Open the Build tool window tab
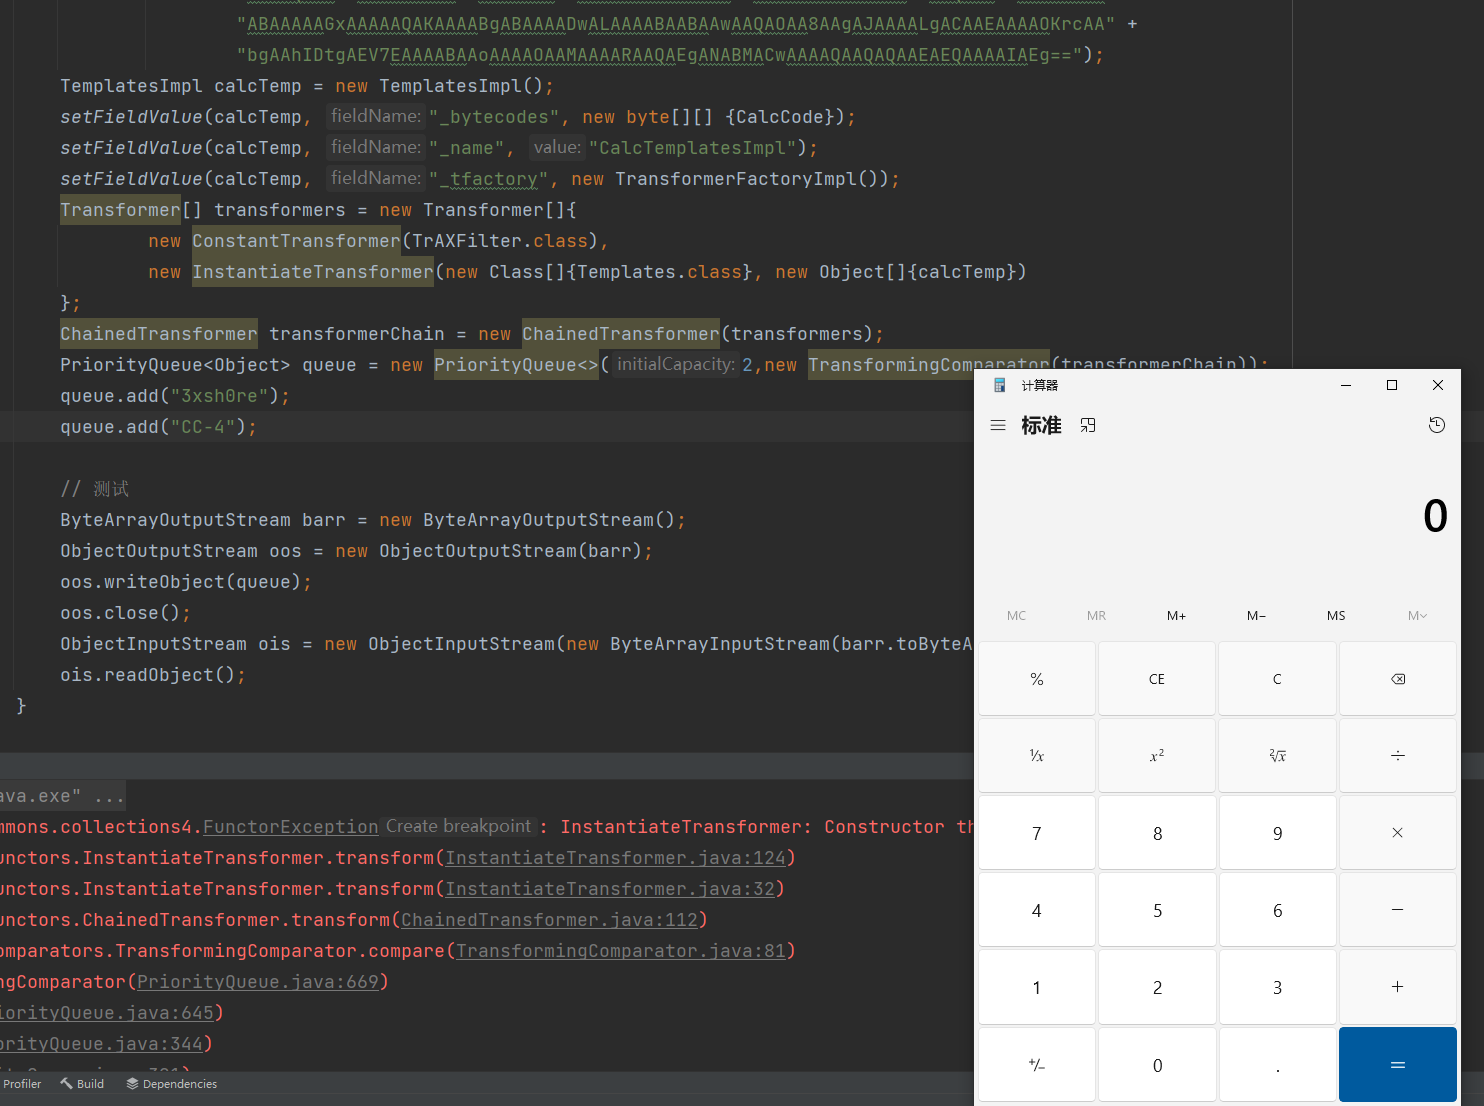This screenshot has width=1484, height=1106. pyautogui.click(x=82, y=1084)
